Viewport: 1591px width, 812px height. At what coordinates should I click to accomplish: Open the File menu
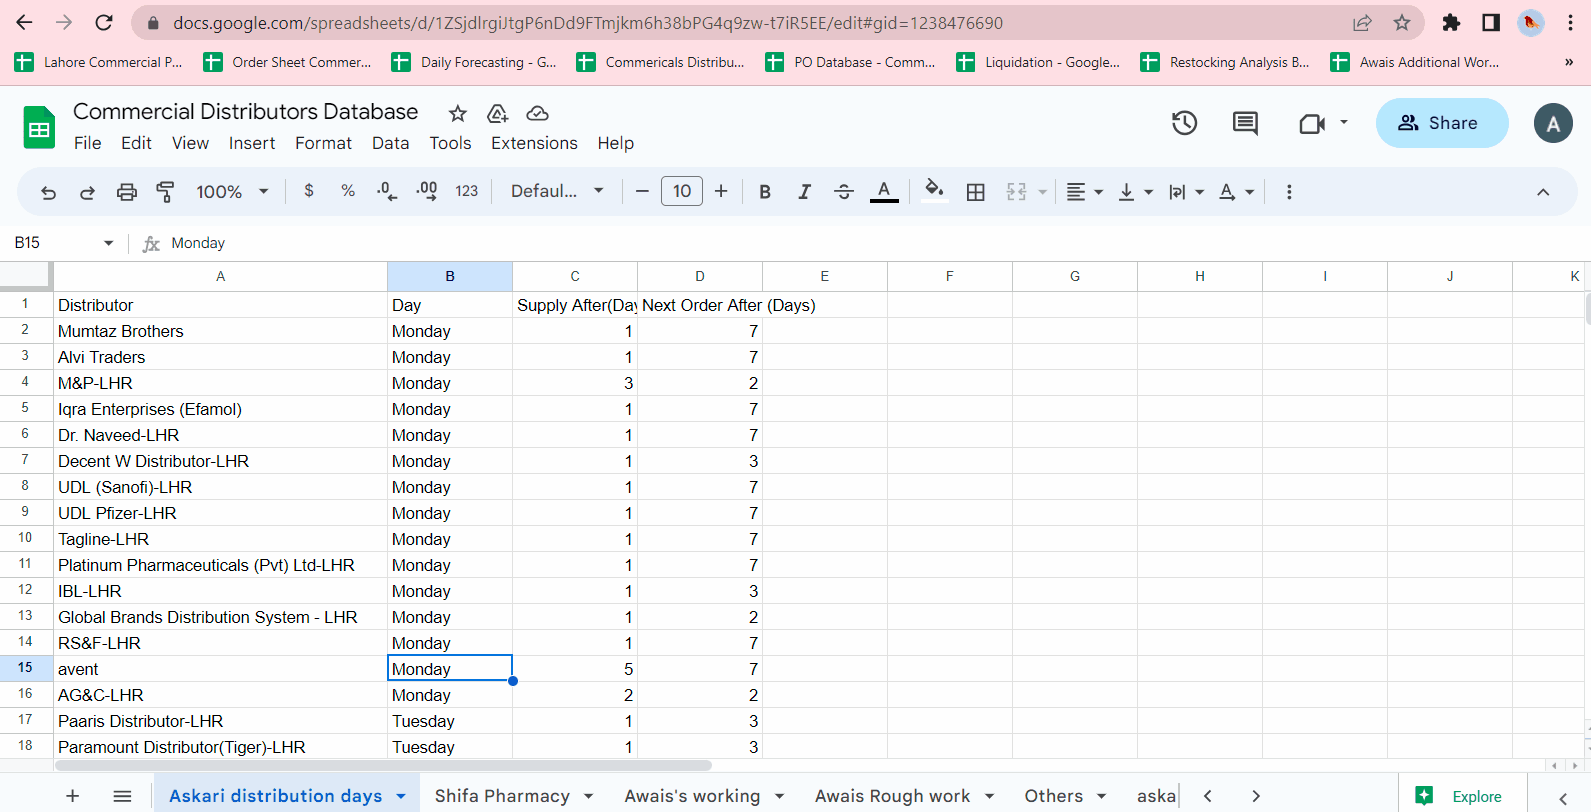[x=88, y=143]
